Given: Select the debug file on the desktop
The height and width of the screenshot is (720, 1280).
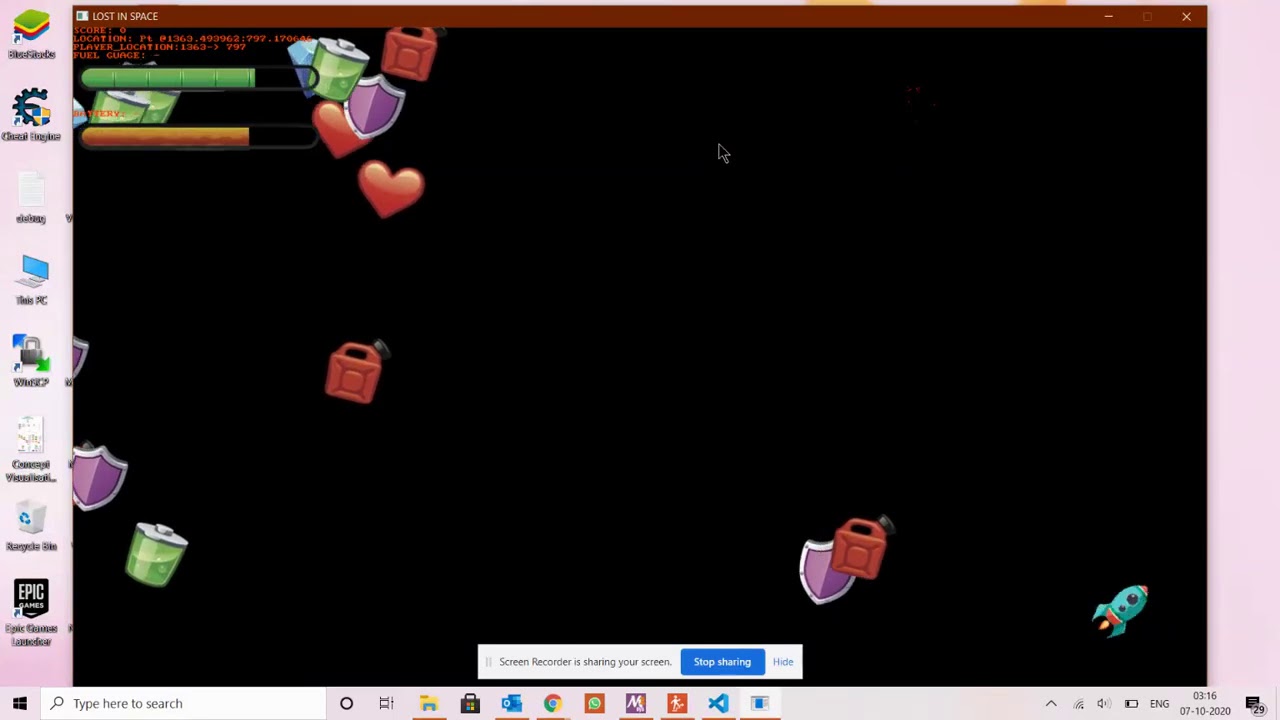Looking at the screenshot, I should [x=31, y=198].
